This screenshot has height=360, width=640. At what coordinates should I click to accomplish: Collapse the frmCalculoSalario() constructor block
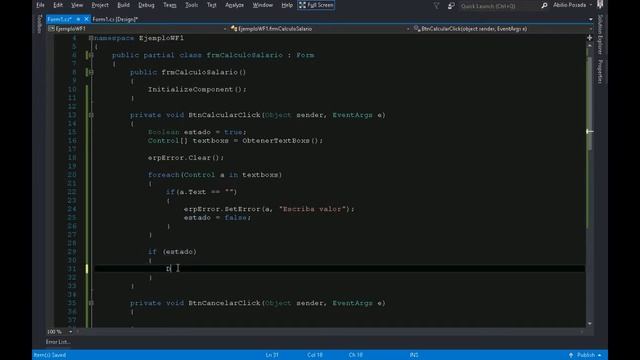pos(91,72)
